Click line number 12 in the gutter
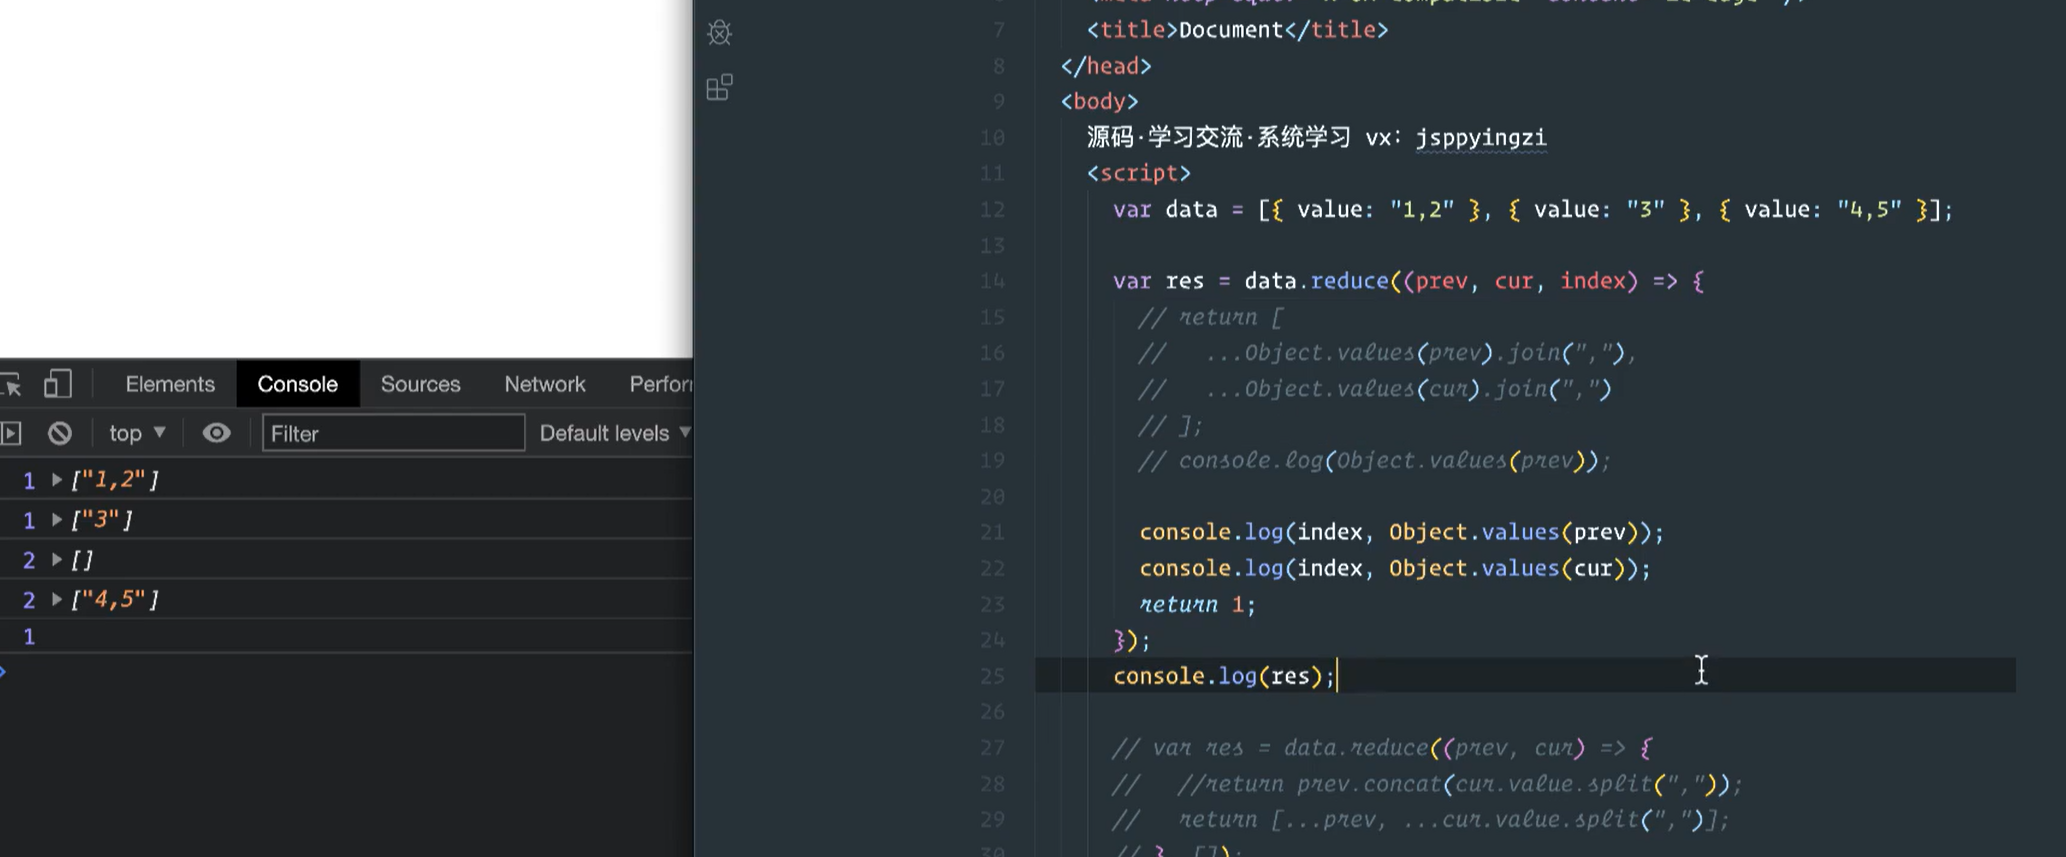 (x=992, y=210)
